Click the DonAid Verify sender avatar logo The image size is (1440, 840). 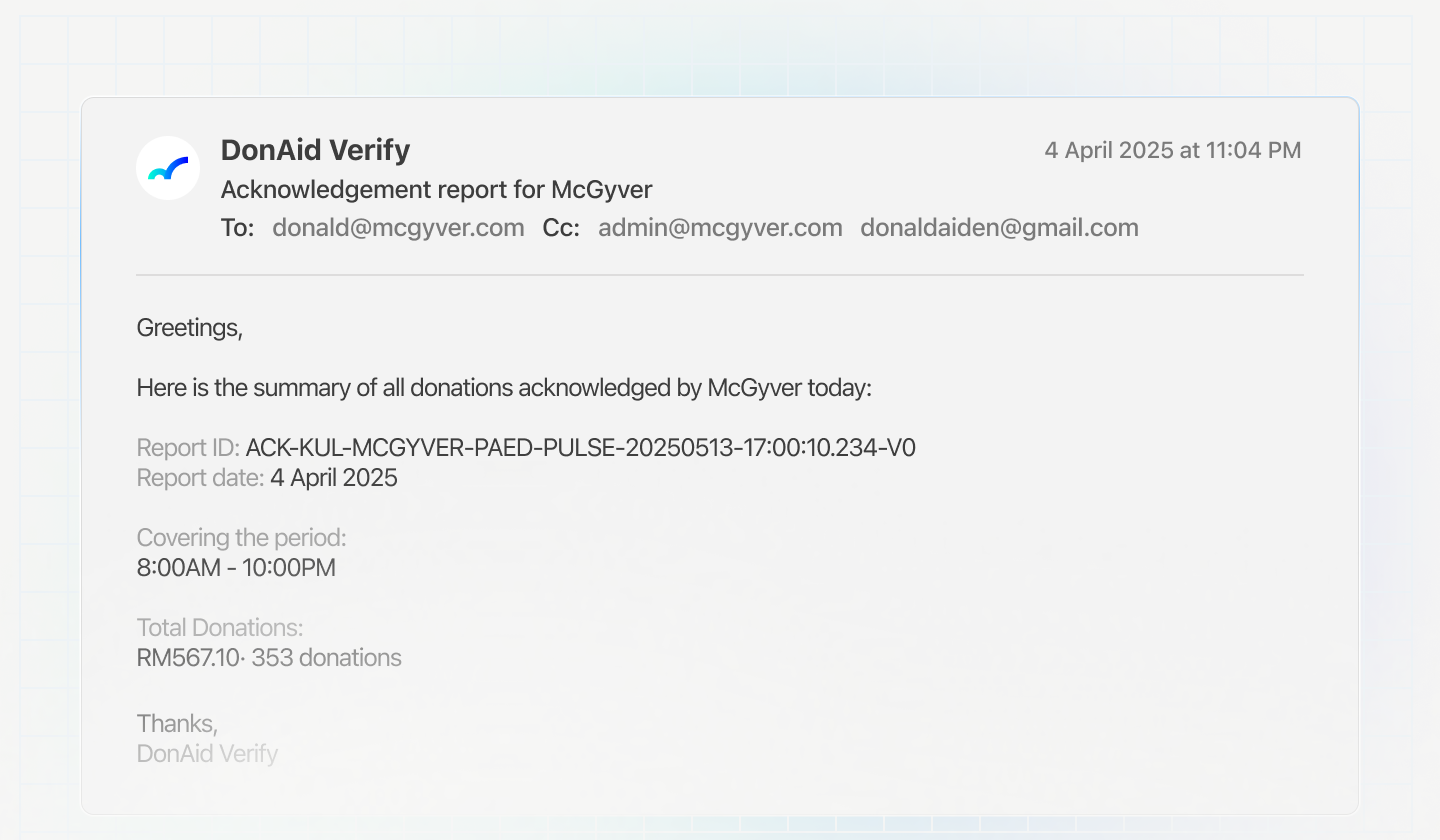coord(168,168)
